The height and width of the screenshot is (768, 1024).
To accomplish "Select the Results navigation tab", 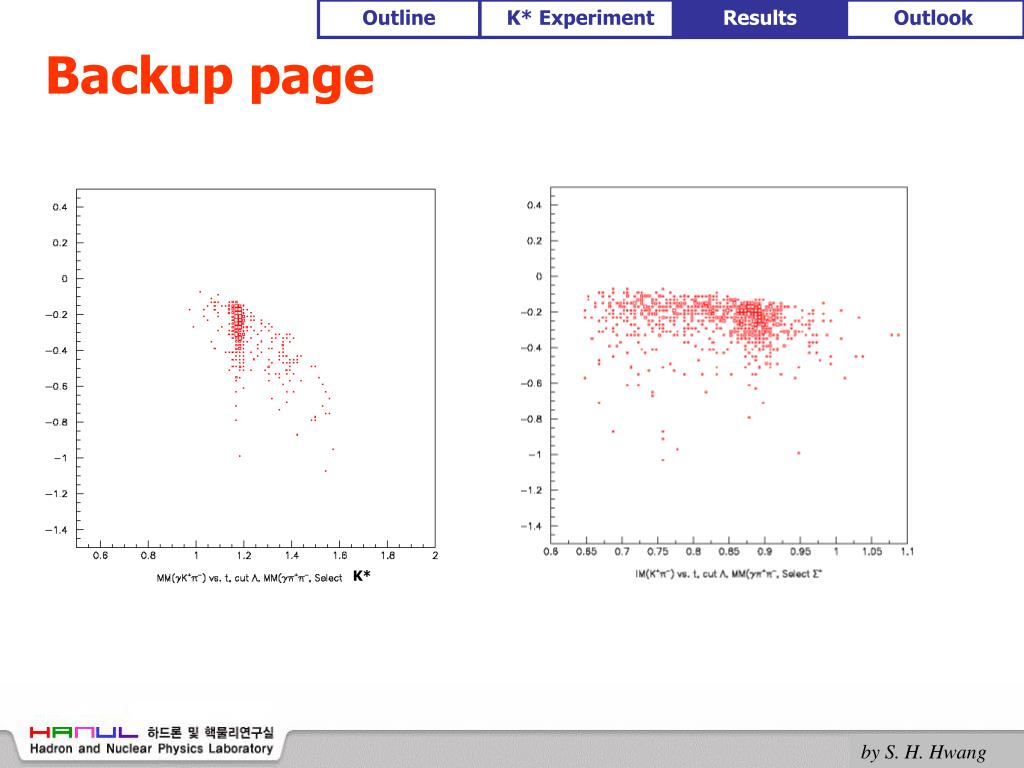I will [760, 19].
